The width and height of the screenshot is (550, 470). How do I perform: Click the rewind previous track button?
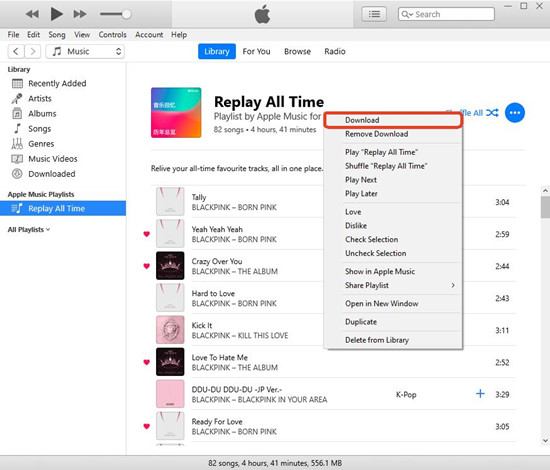(x=32, y=14)
